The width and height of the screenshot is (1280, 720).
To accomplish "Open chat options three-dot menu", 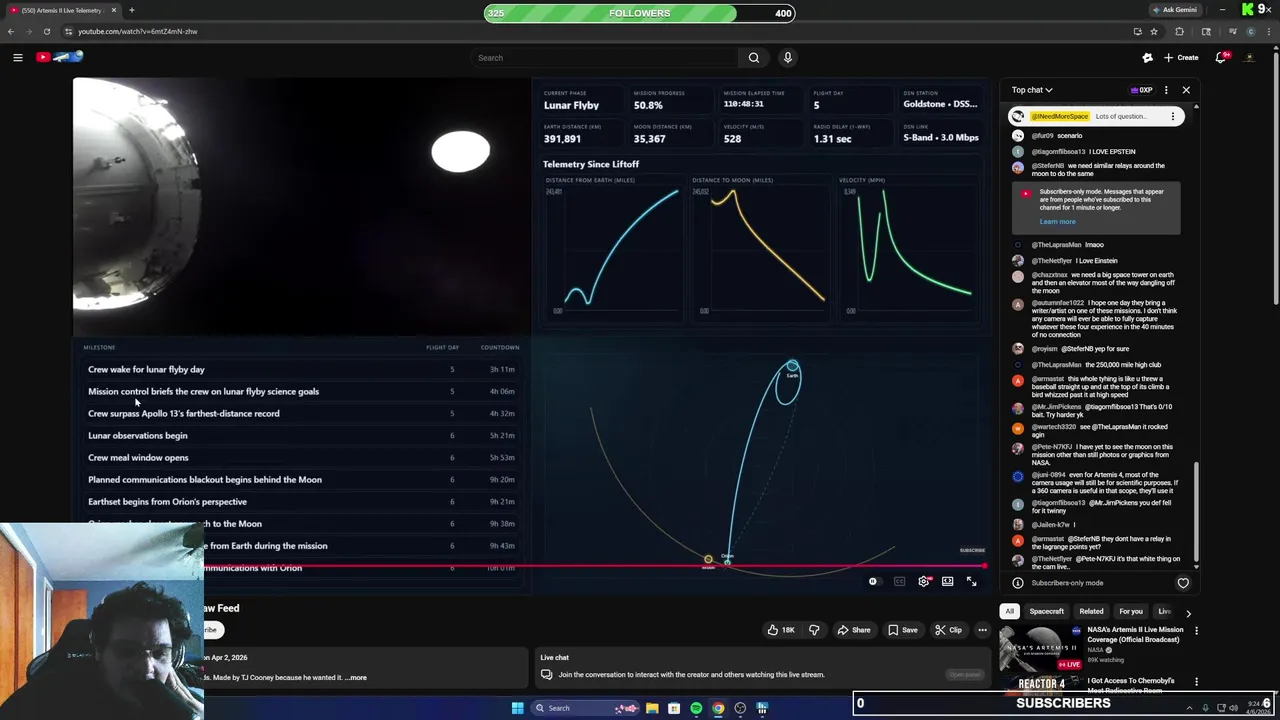I will [1166, 90].
